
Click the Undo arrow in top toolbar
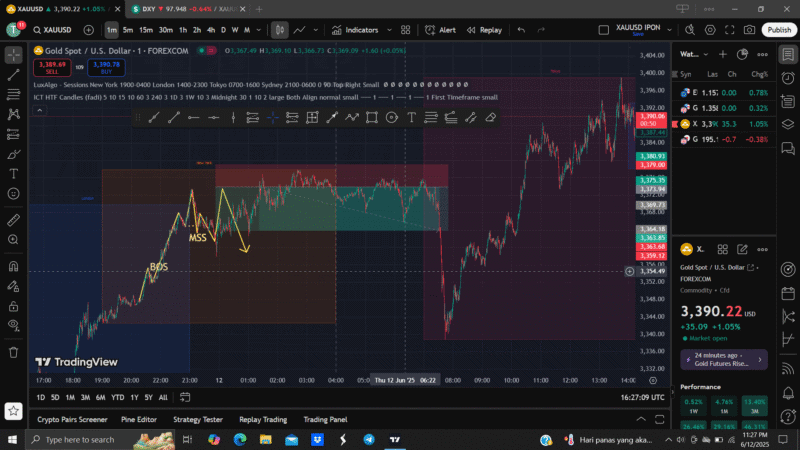click(x=522, y=30)
